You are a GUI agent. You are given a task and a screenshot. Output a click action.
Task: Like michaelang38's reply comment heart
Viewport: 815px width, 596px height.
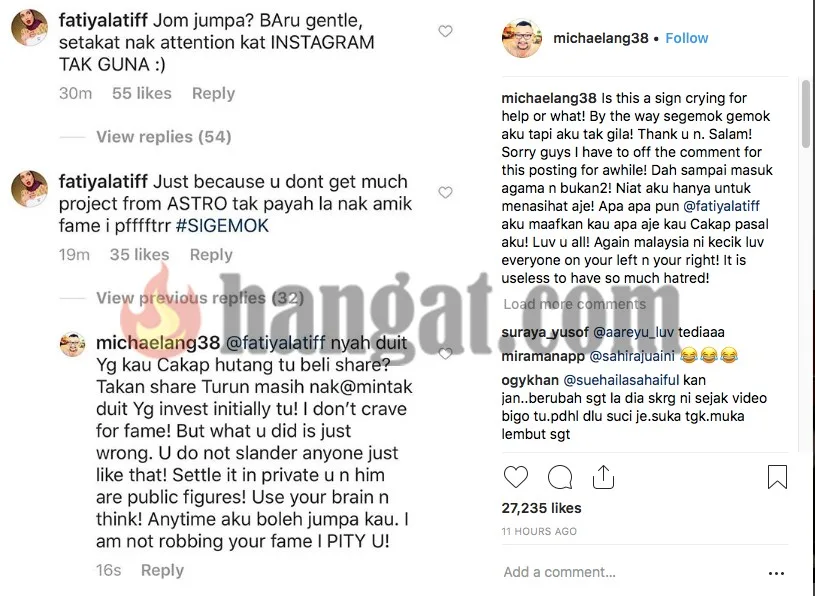pyautogui.click(x=445, y=354)
